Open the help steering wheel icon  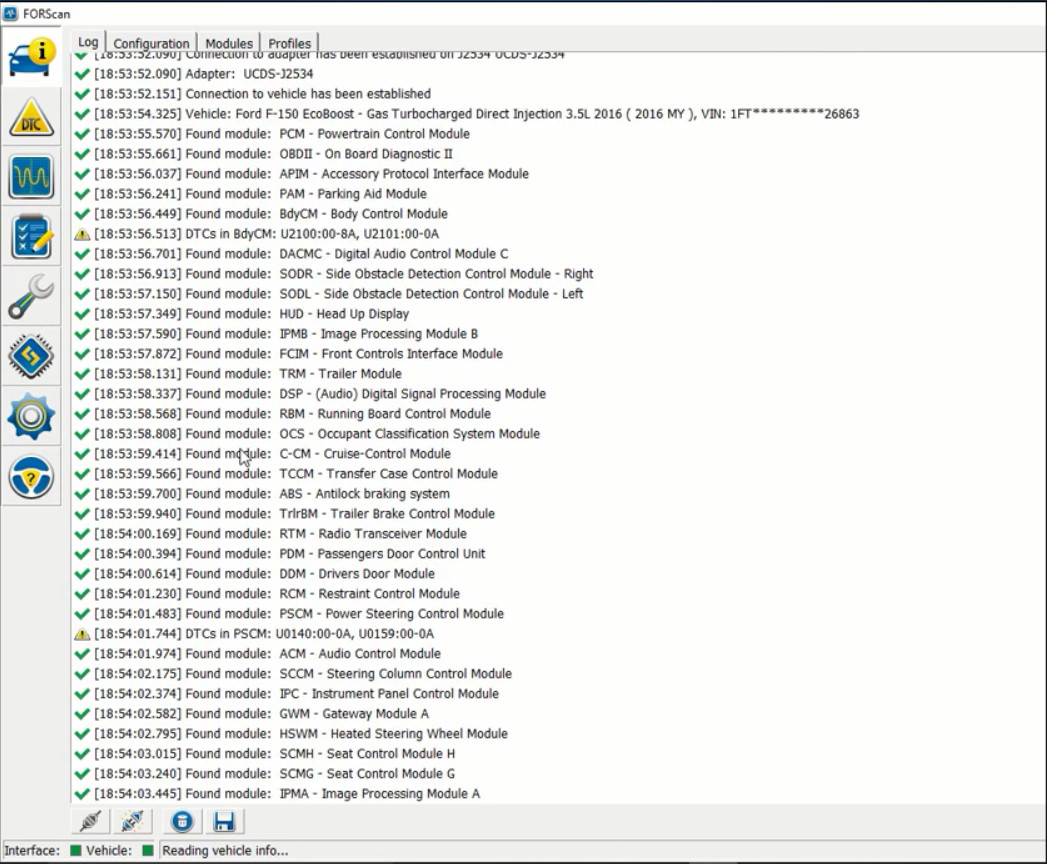coord(31,477)
